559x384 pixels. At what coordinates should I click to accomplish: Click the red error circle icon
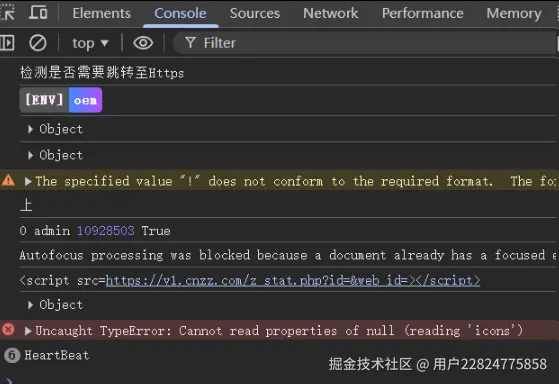[8, 329]
